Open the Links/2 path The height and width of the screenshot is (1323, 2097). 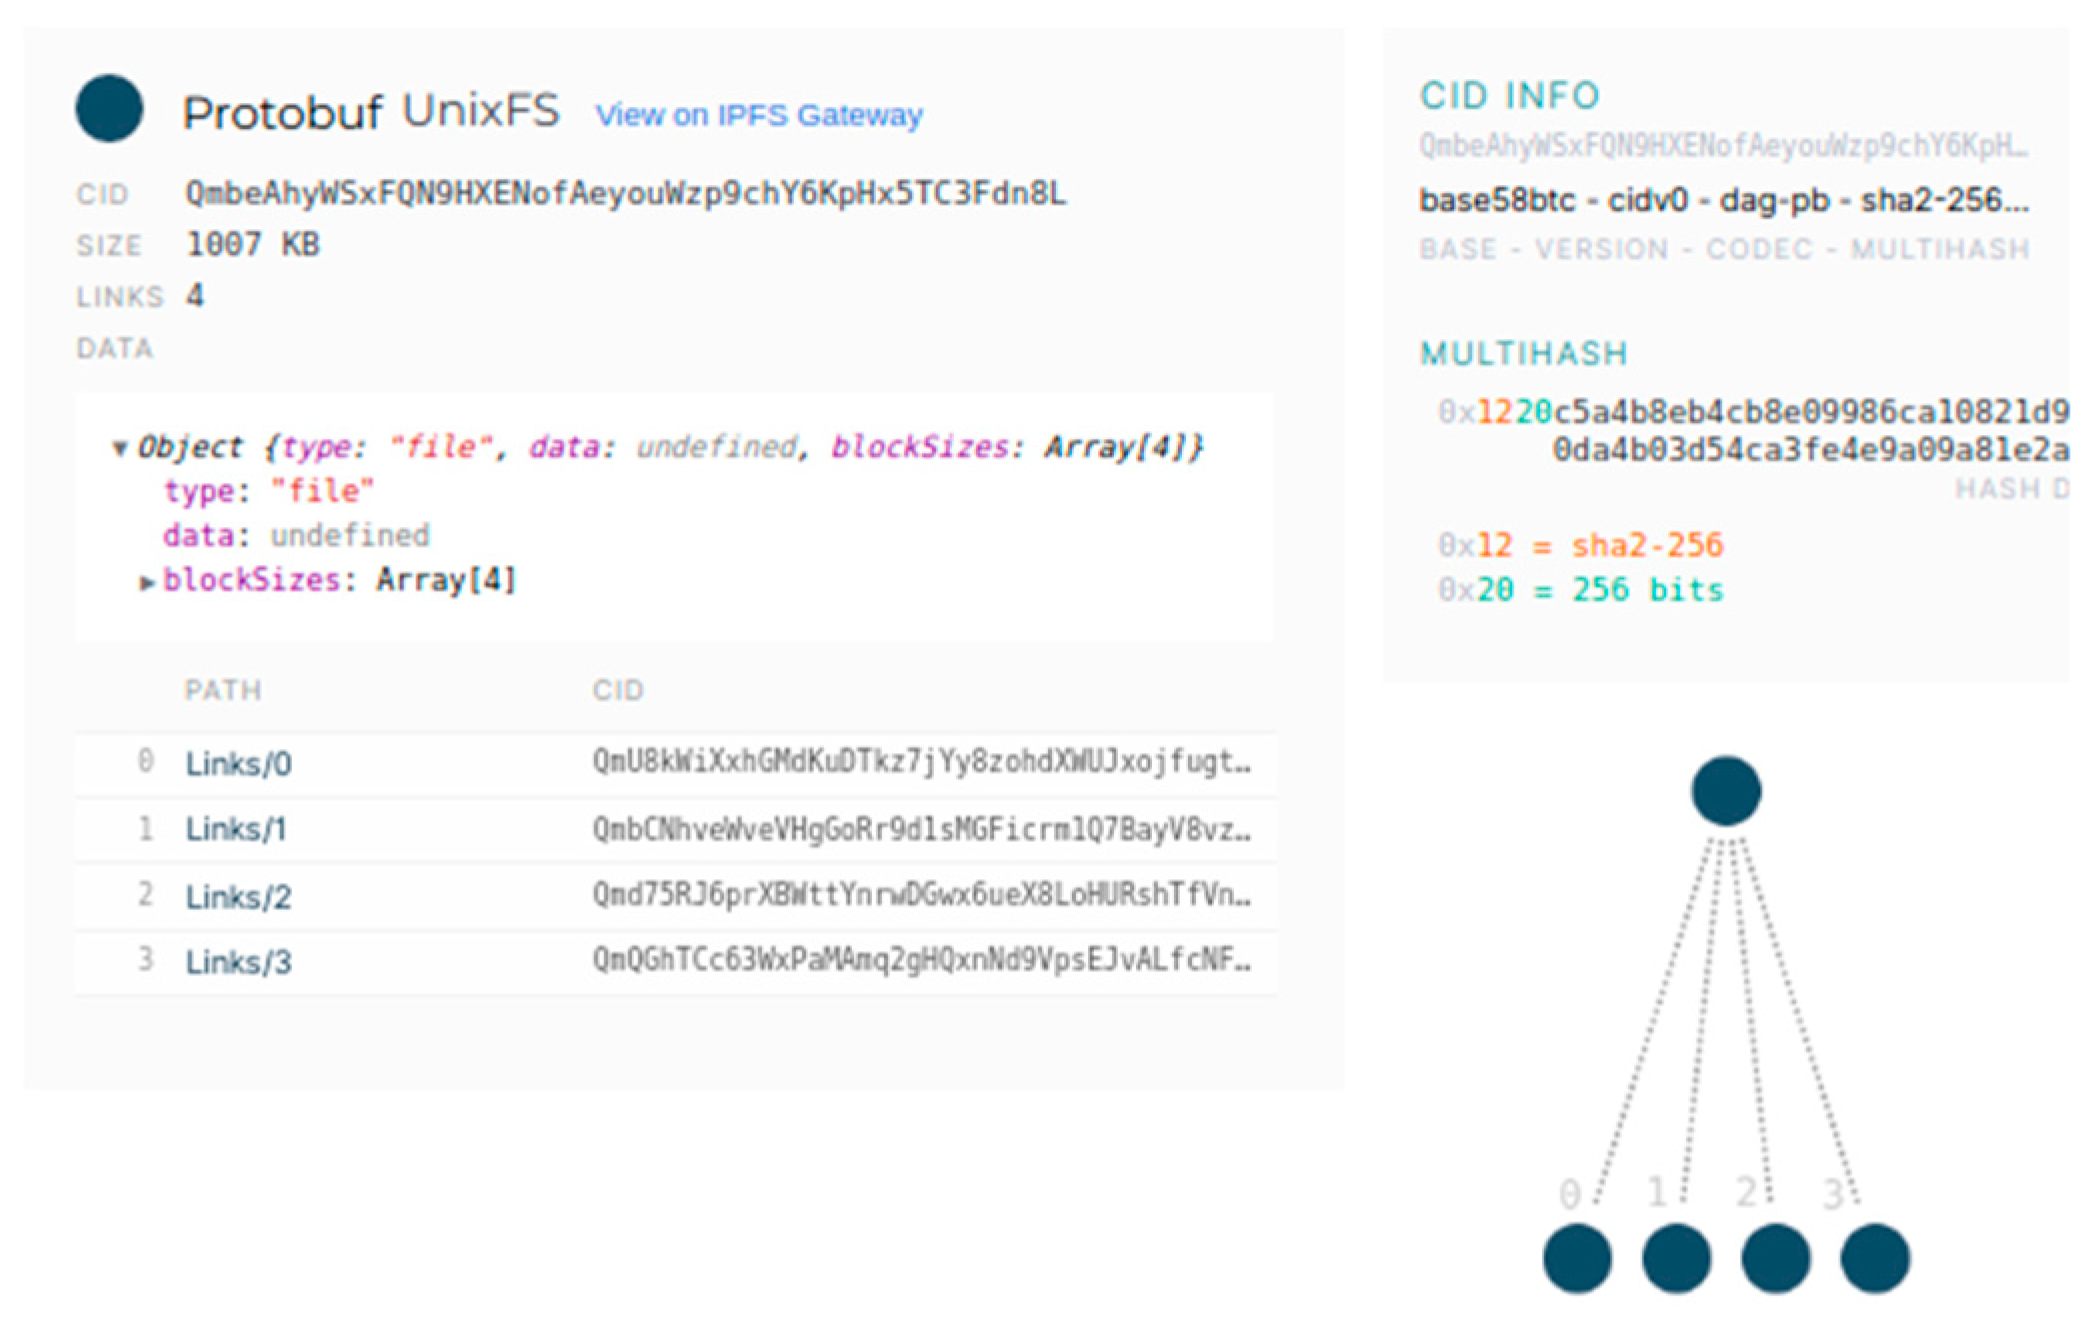pos(238,896)
